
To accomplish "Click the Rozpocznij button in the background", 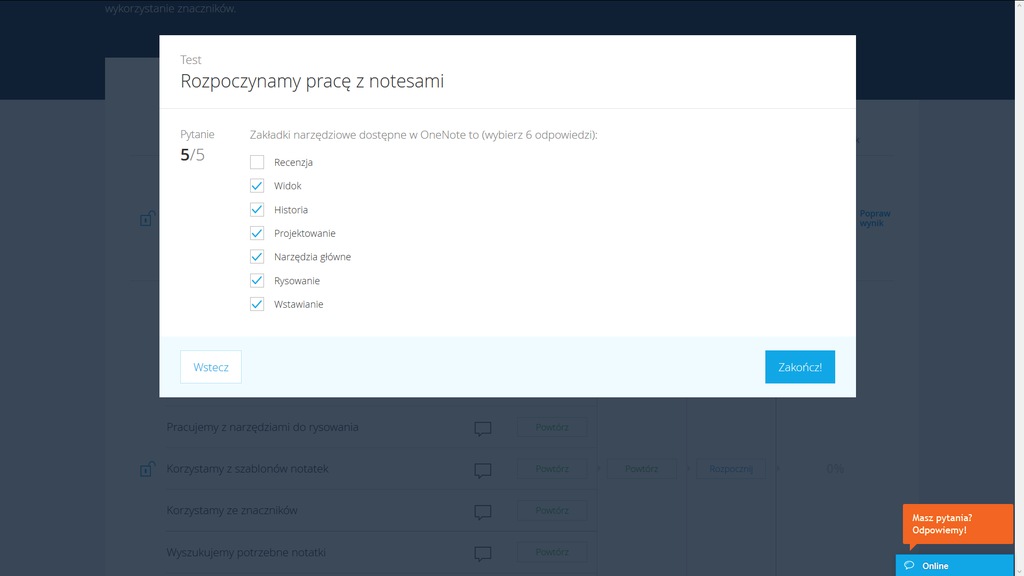I will pyautogui.click(x=731, y=469).
